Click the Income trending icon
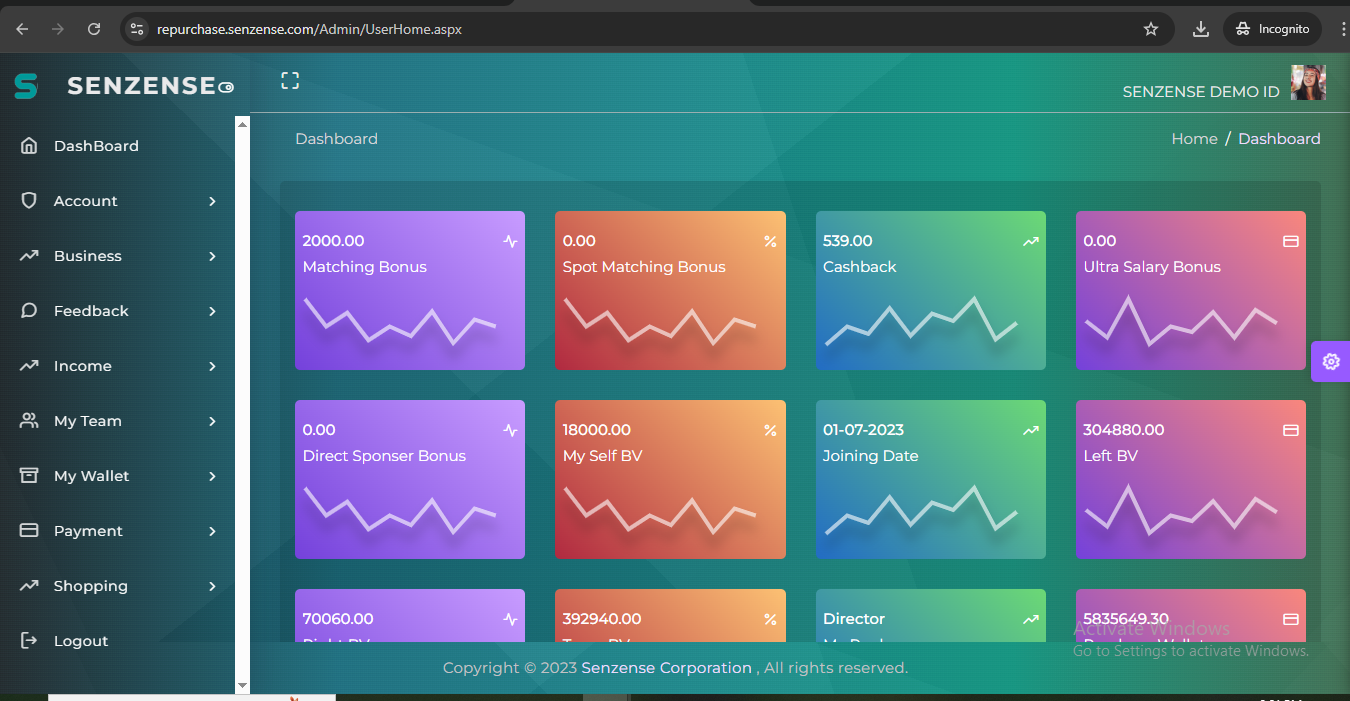The height and width of the screenshot is (701, 1350). click(29, 366)
